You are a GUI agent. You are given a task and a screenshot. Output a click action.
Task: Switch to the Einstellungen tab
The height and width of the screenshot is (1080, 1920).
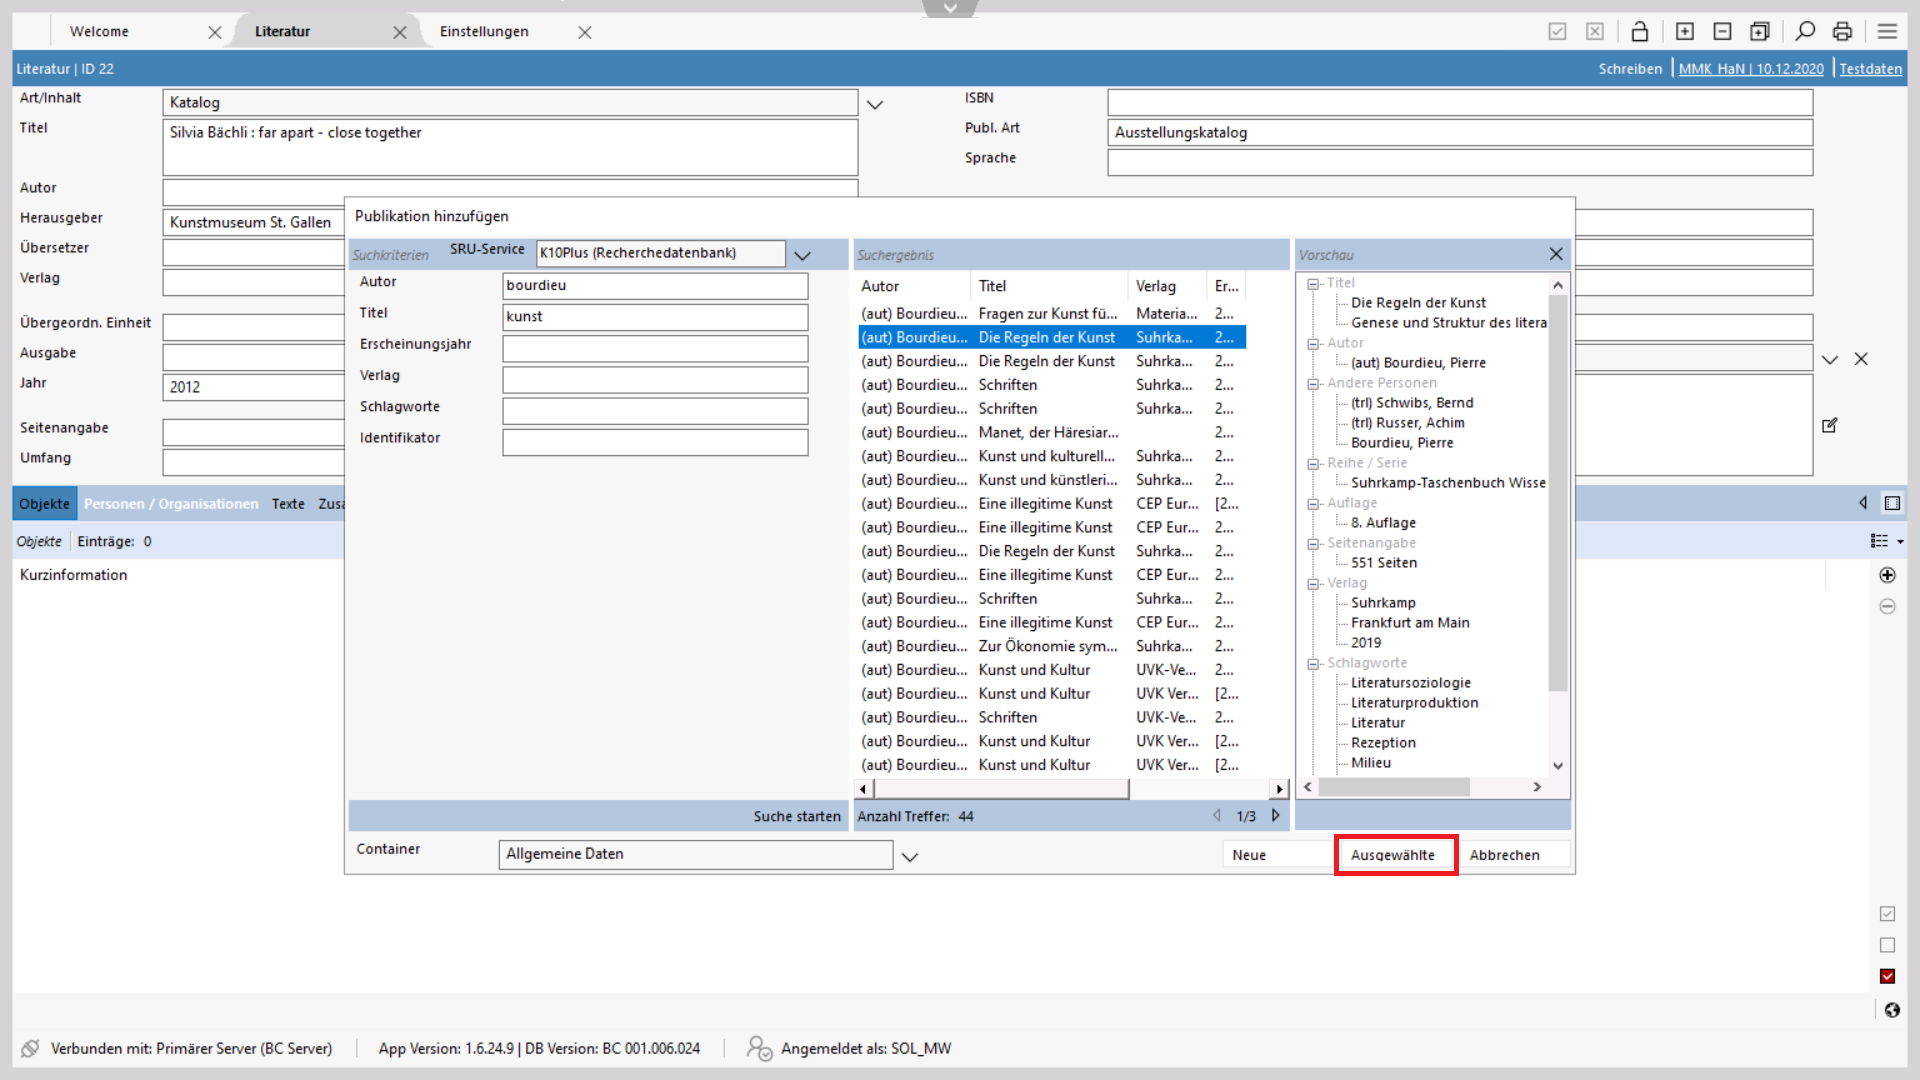484,31
